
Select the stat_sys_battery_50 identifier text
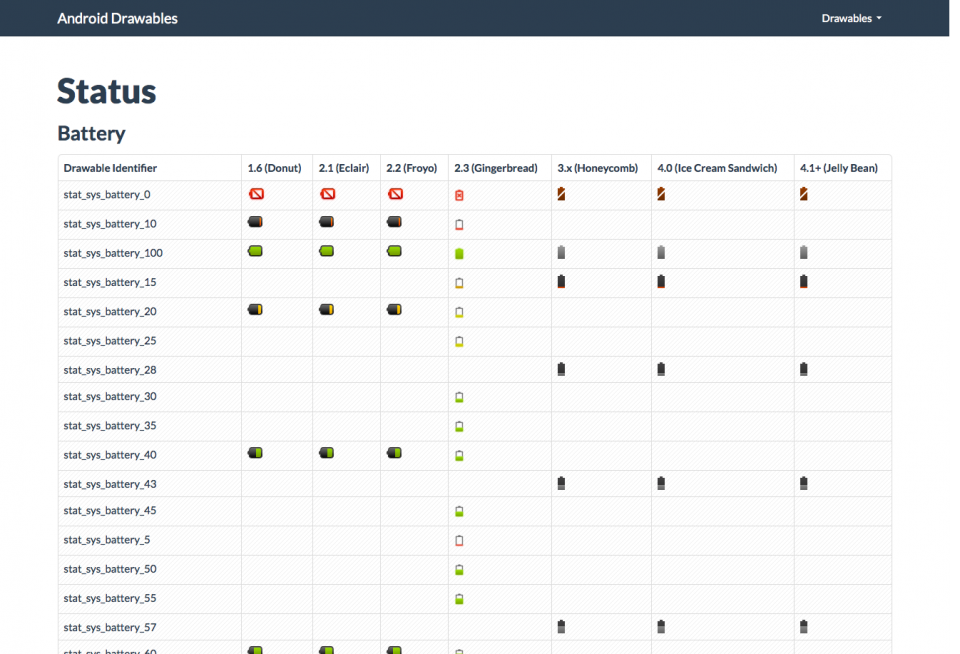point(110,569)
